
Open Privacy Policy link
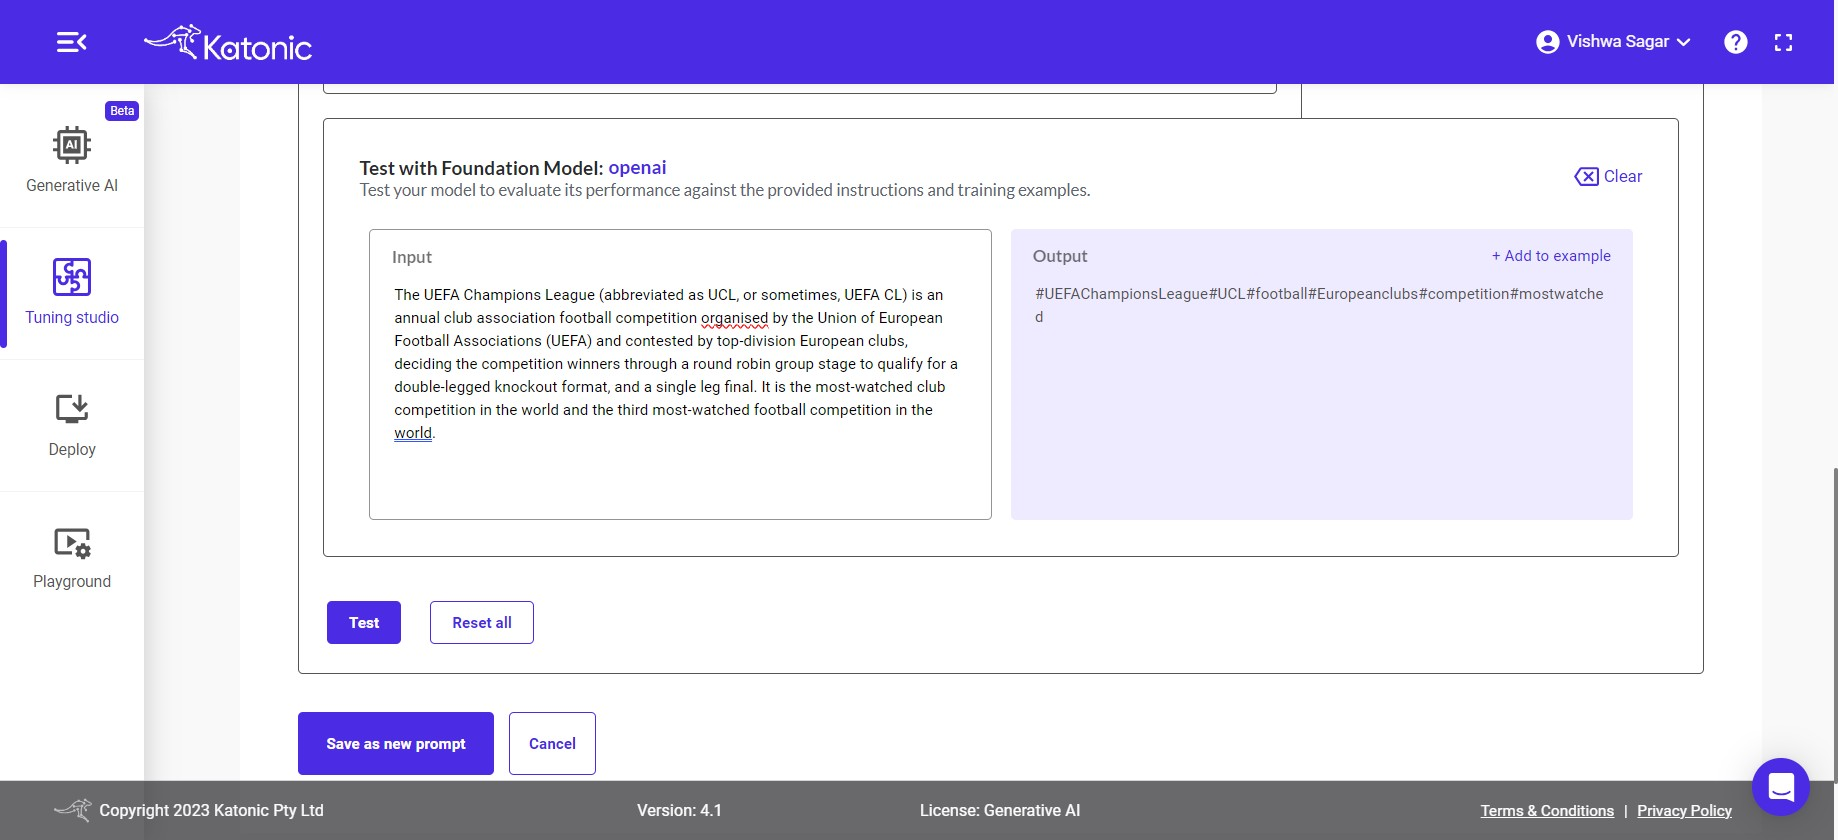point(1684,811)
